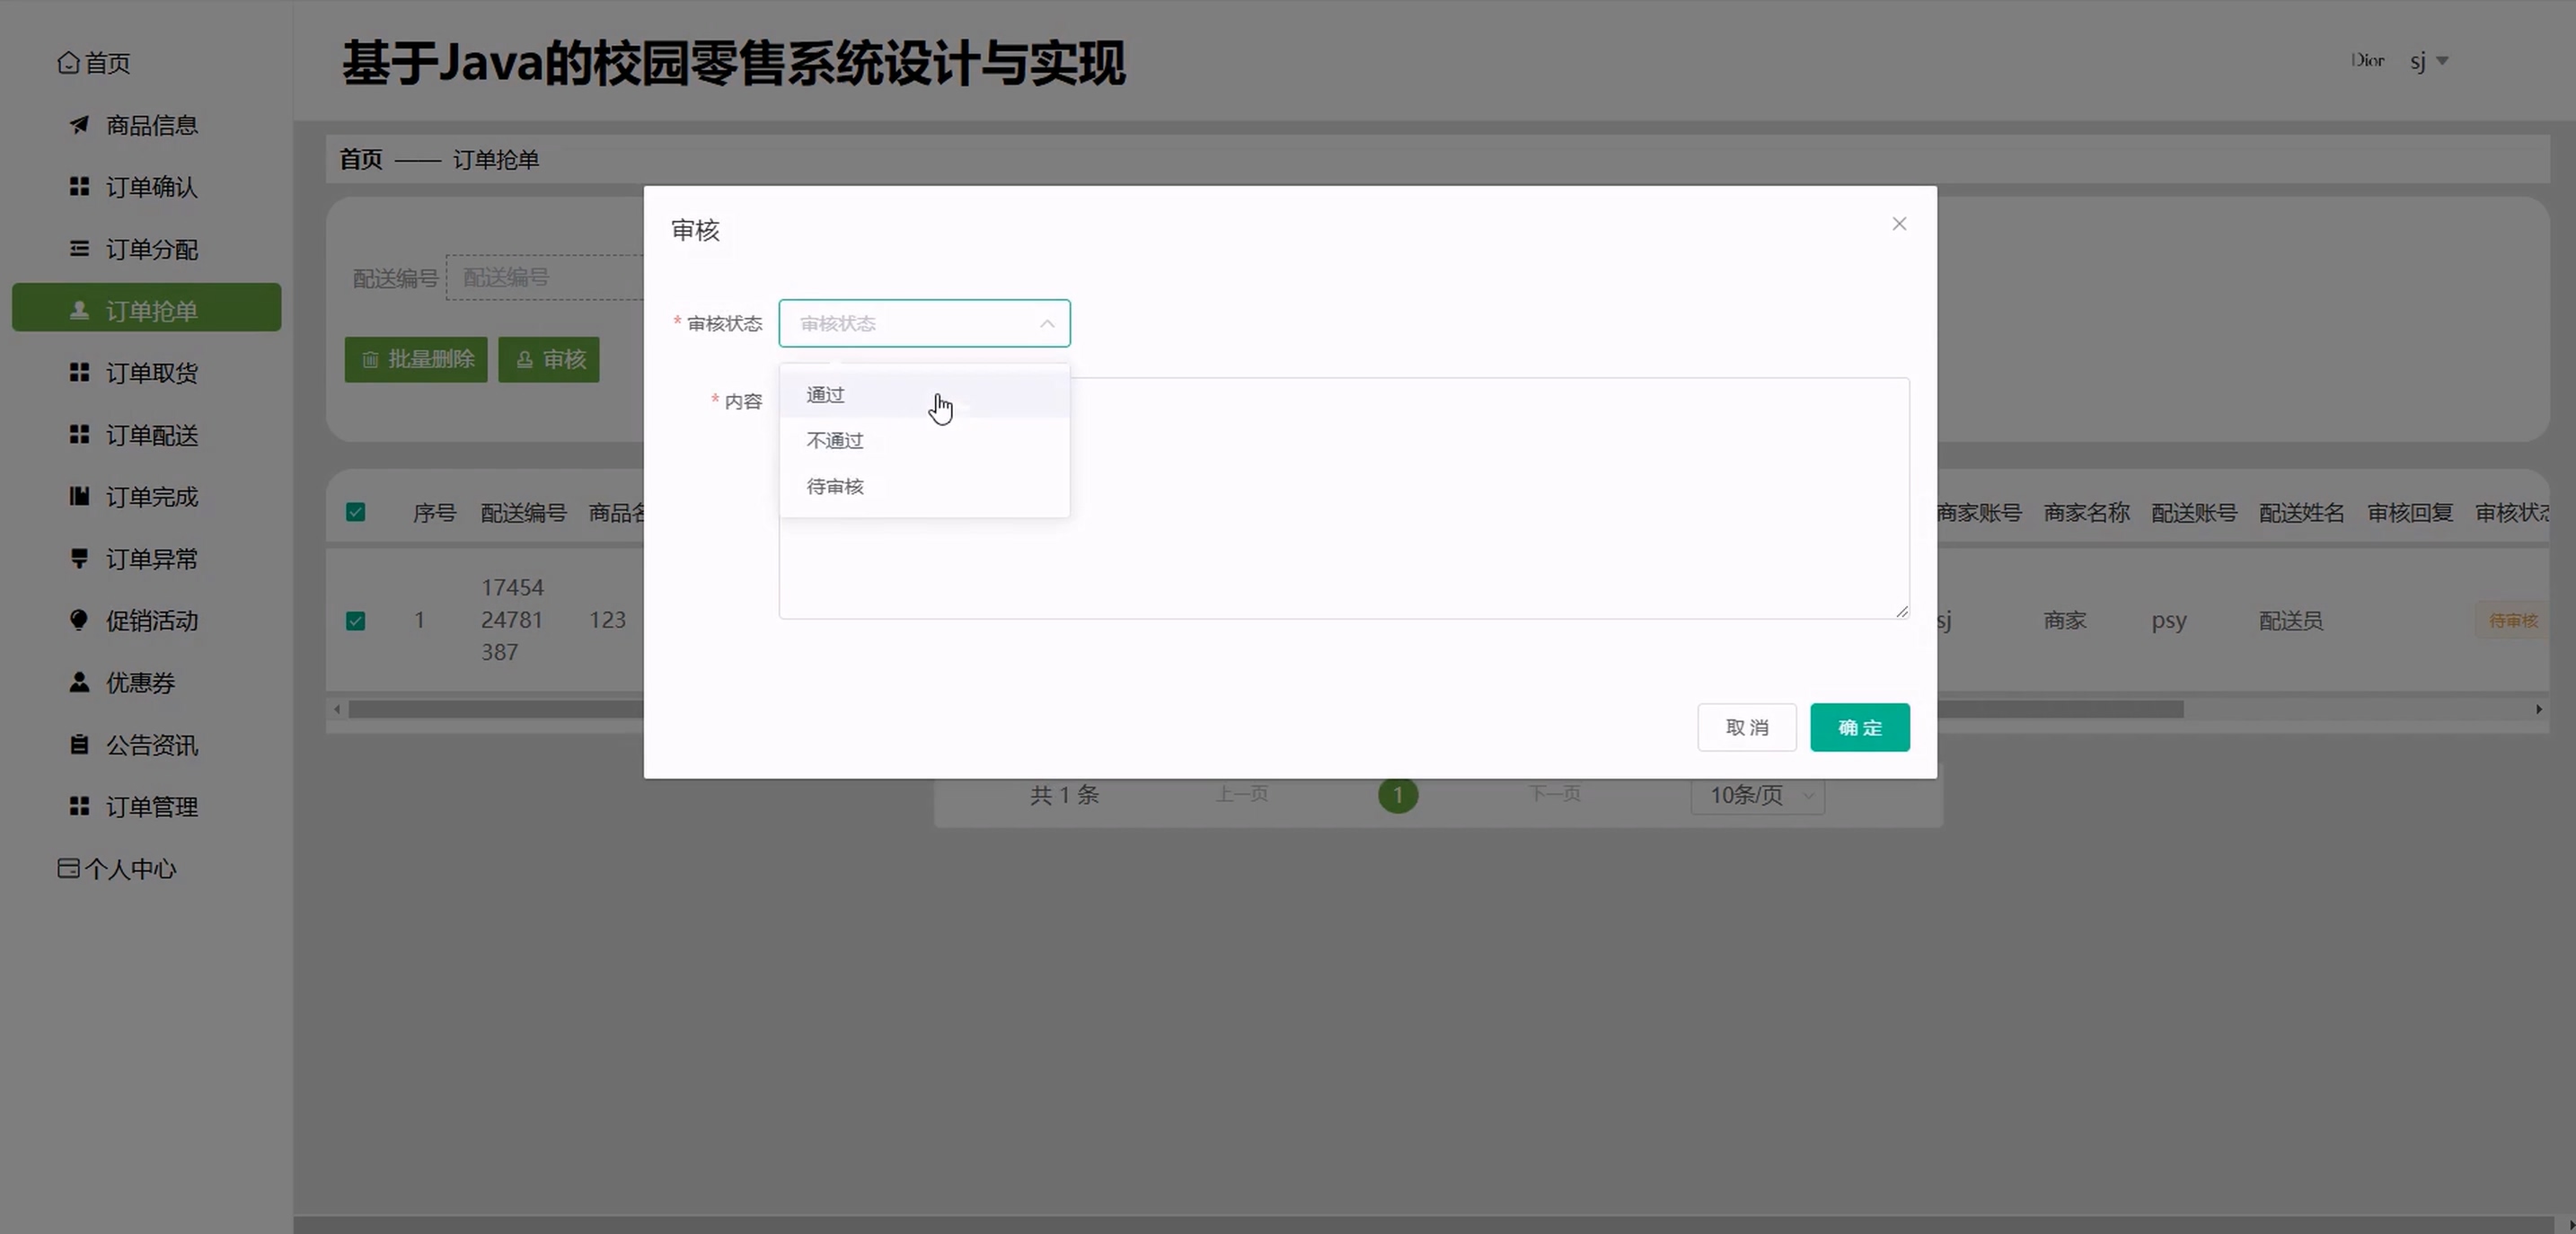
Task: Expand the sj user menu arrow
Action: pyautogui.click(x=2442, y=61)
